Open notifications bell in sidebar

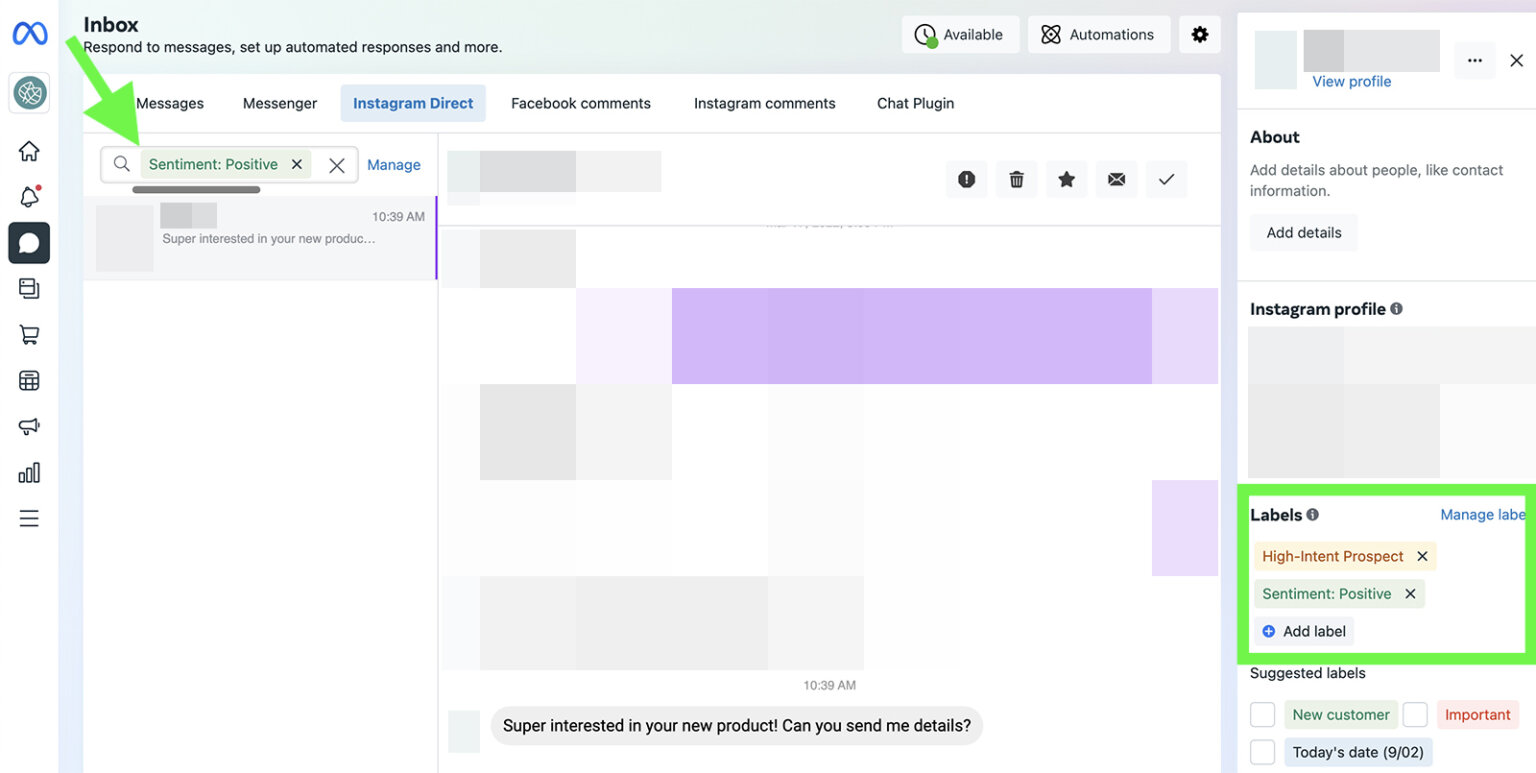(29, 197)
